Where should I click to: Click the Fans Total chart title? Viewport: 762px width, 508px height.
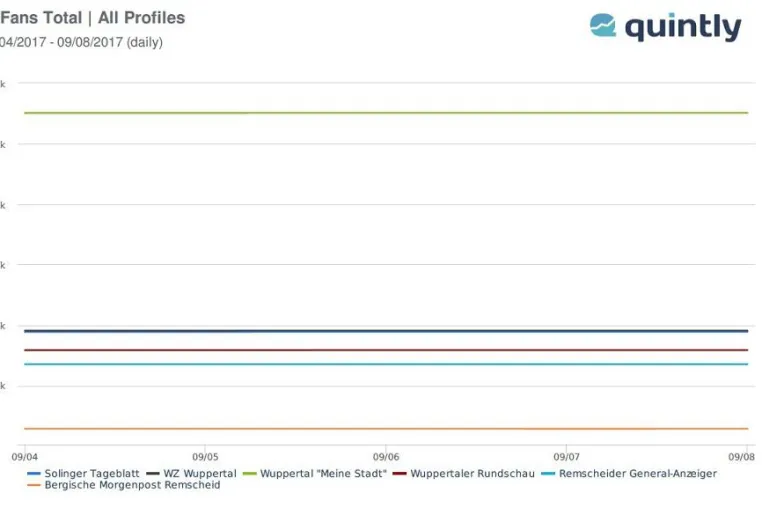click(x=92, y=18)
